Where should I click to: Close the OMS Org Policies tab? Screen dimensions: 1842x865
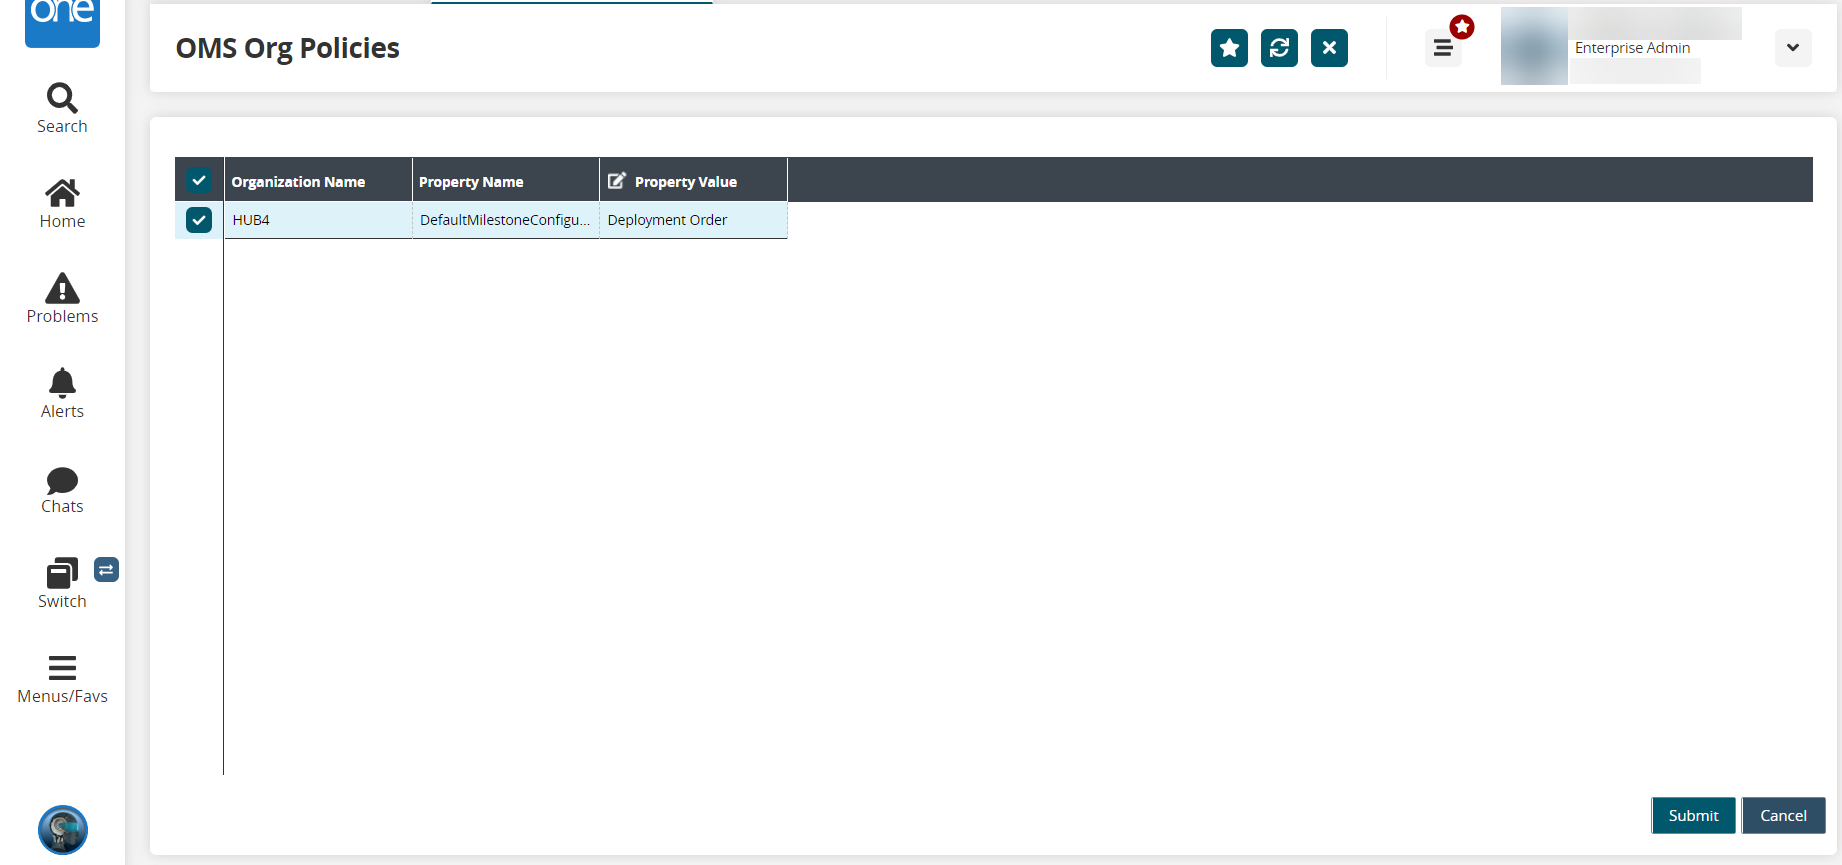point(1329,48)
